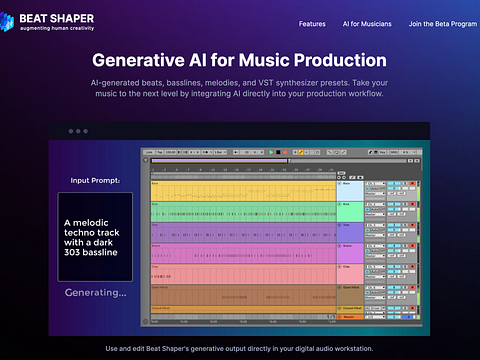Toggle the yellow automation arm icon

coord(301,152)
